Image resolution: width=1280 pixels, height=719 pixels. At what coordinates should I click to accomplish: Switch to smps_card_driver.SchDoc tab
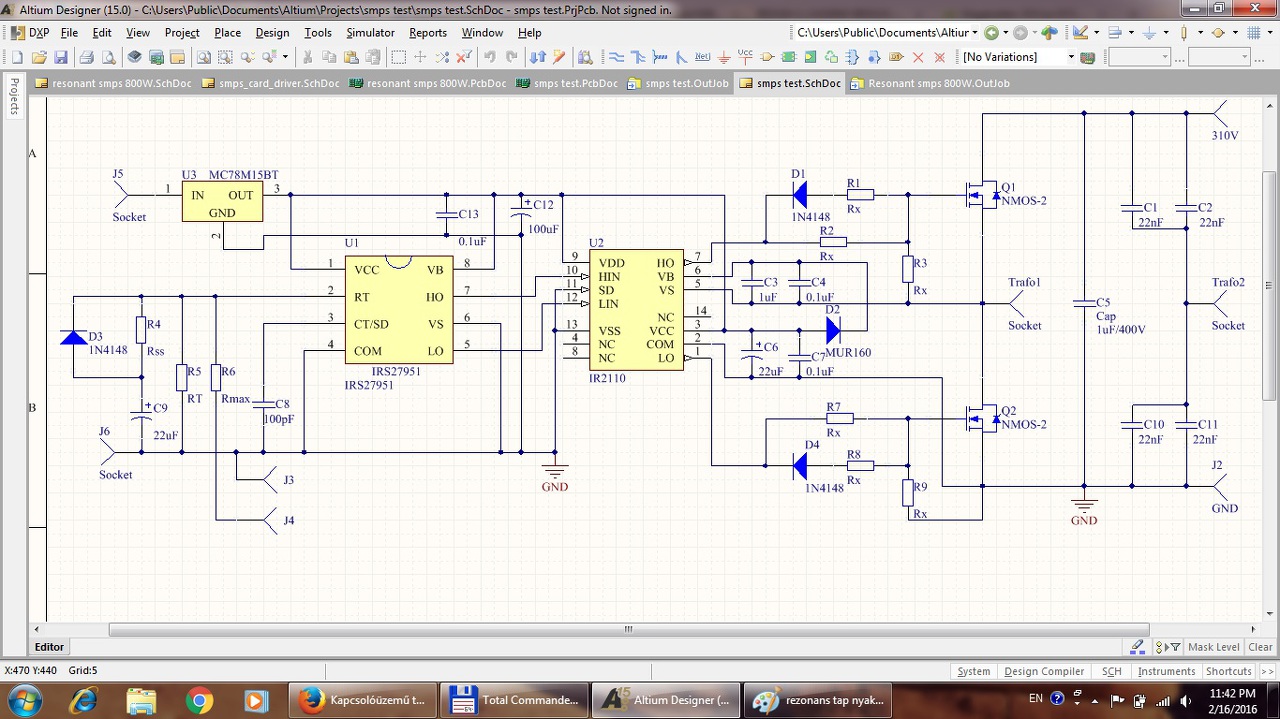(x=270, y=83)
